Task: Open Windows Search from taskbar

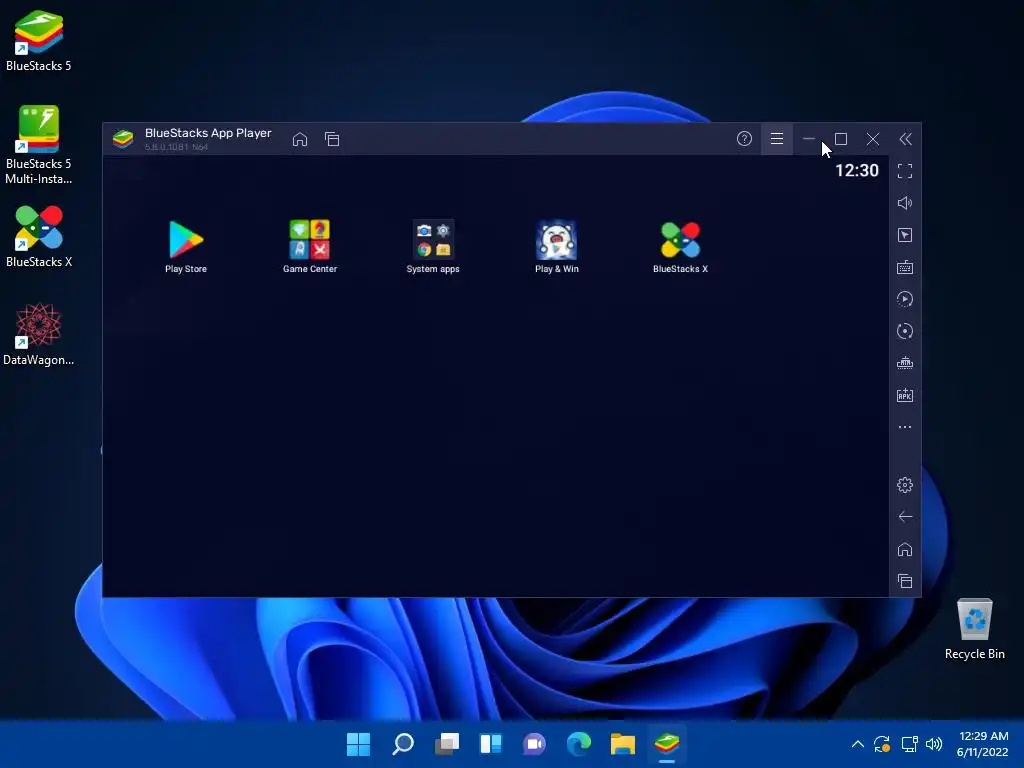Action: [x=403, y=744]
